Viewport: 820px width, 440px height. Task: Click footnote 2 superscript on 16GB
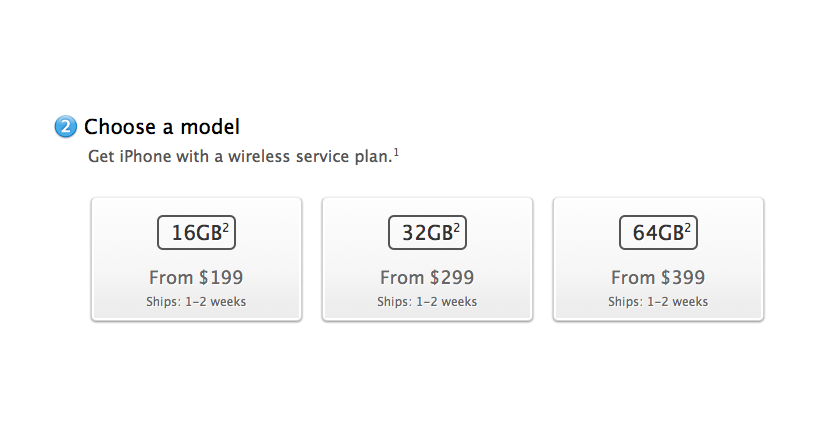tap(226, 228)
